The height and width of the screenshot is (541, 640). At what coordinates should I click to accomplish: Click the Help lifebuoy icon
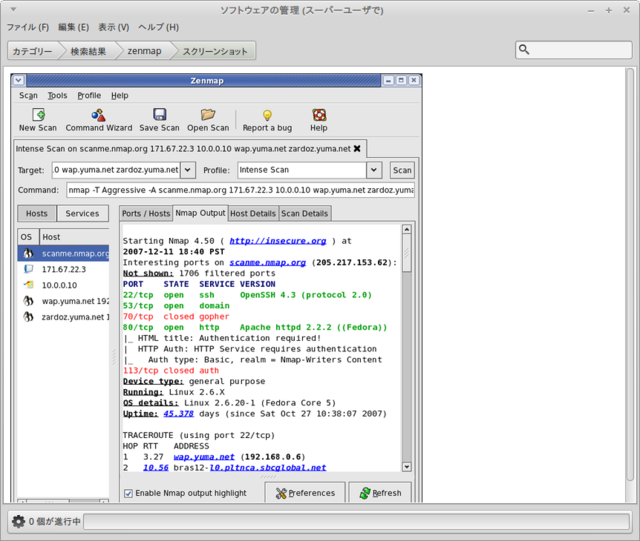pos(319,115)
